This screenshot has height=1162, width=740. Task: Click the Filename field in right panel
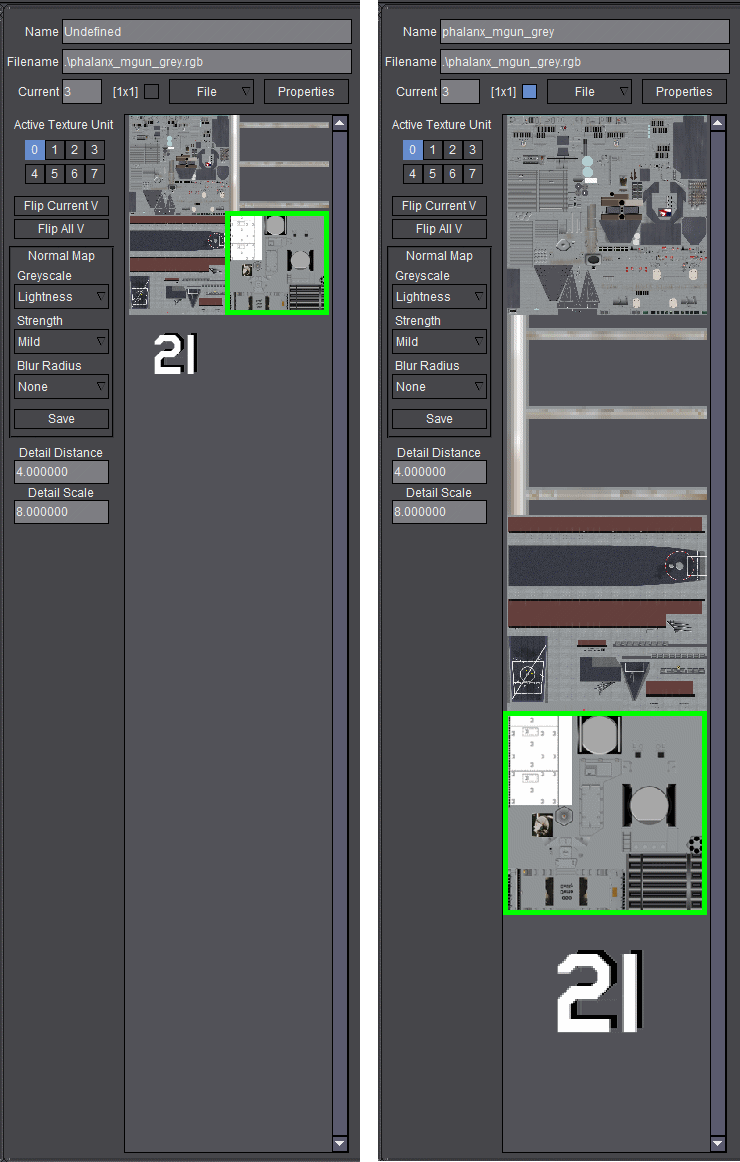[x=584, y=62]
